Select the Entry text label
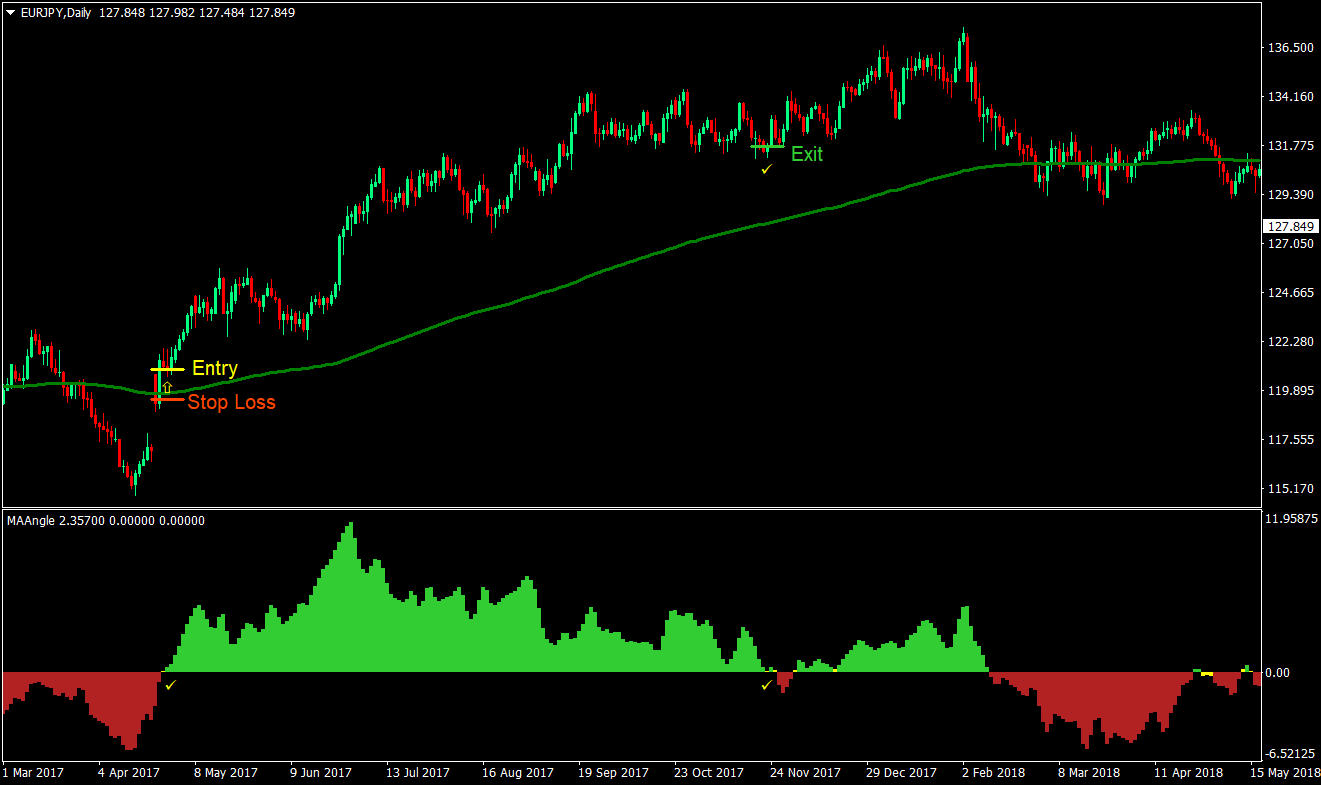 click(216, 368)
